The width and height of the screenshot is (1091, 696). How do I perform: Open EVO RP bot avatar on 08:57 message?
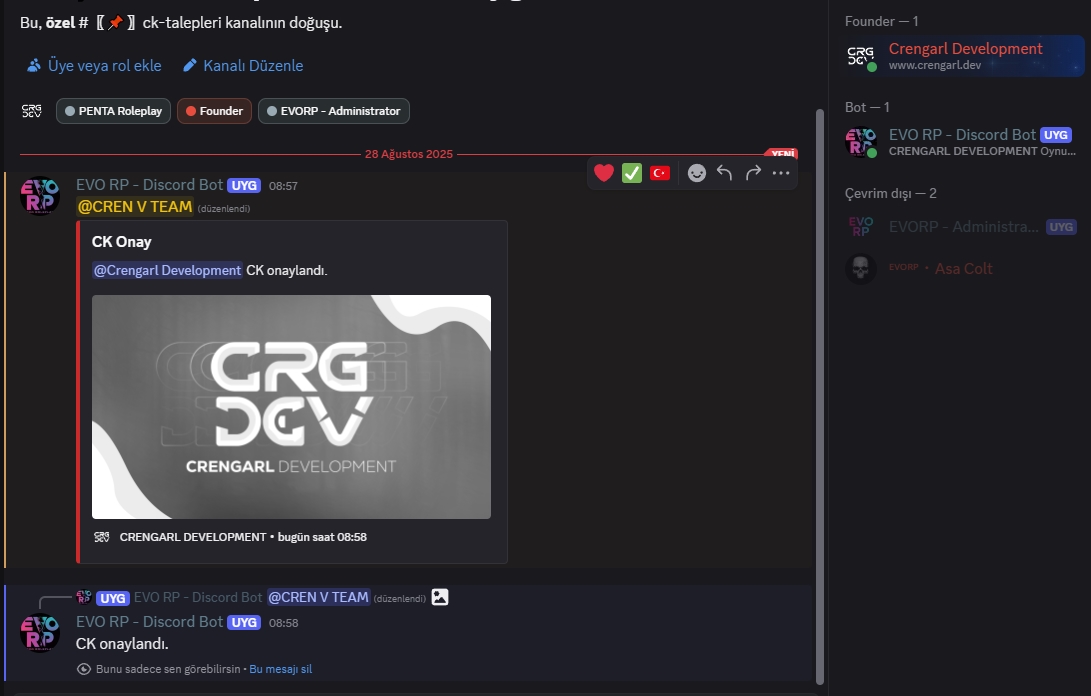click(x=40, y=196)
